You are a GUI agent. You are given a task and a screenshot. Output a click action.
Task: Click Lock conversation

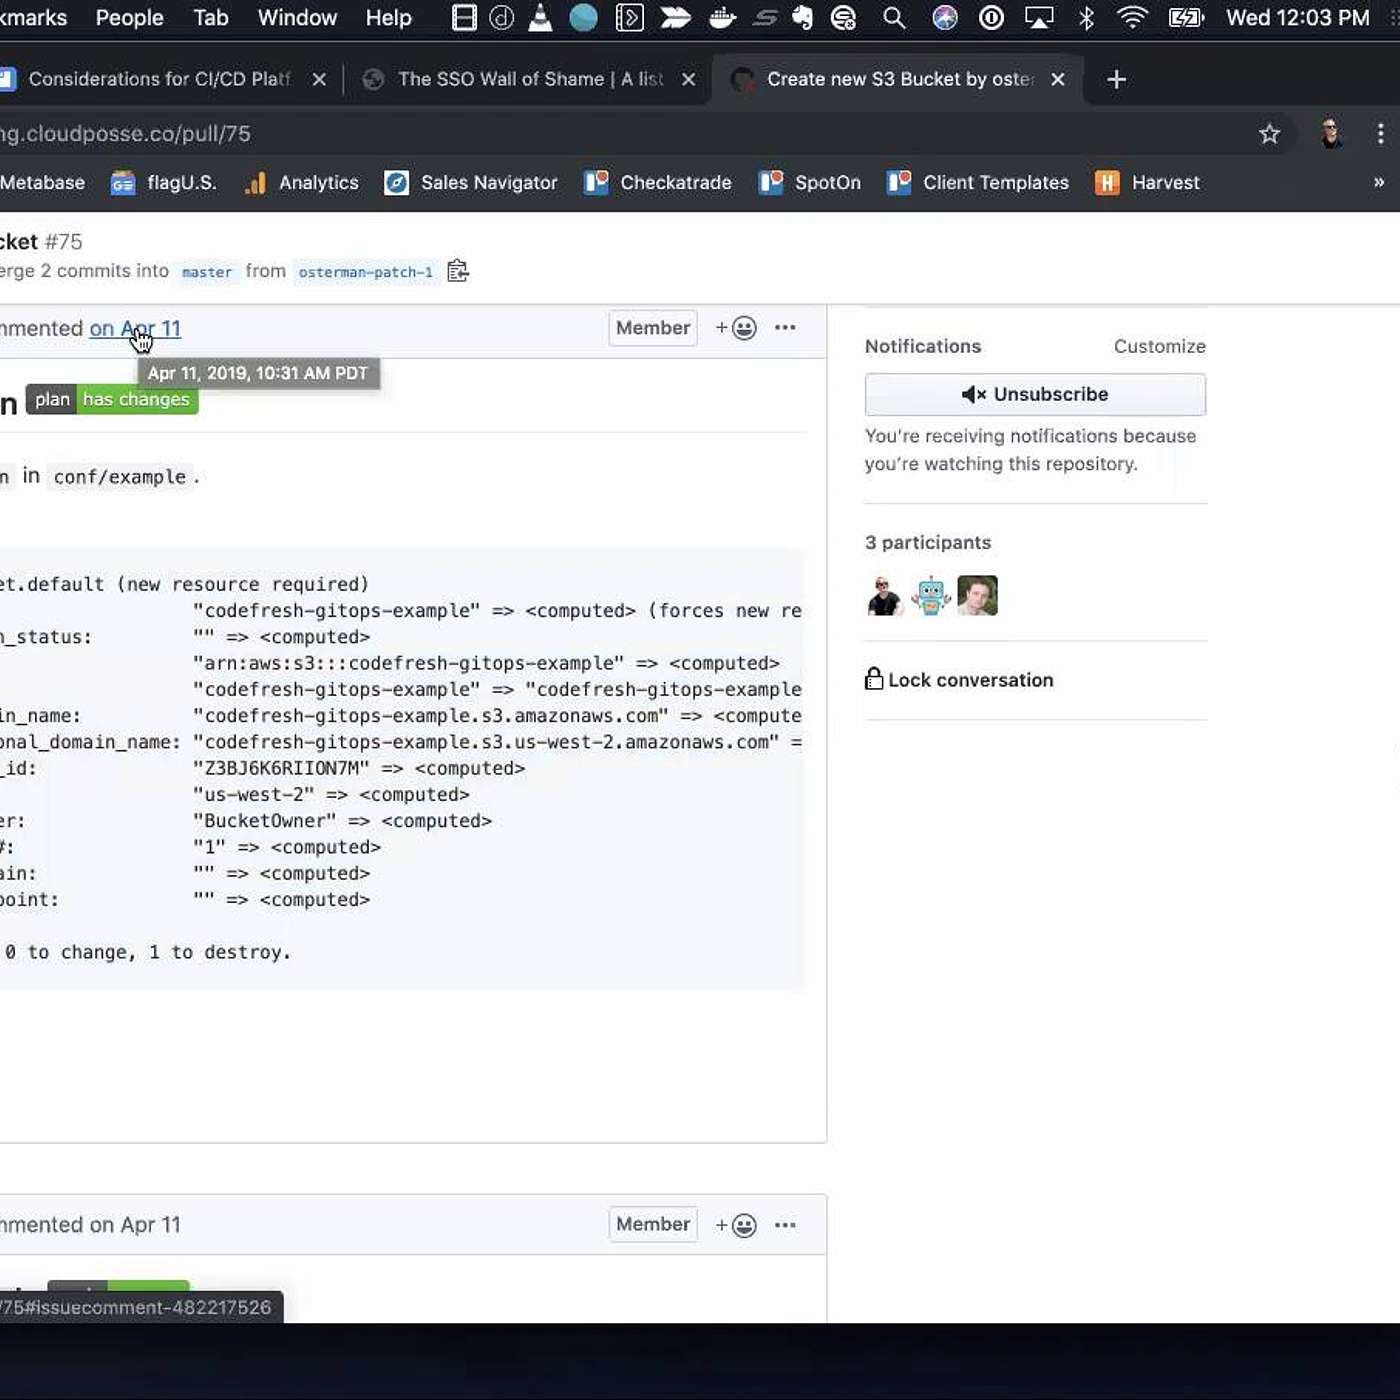click(959, 680)
